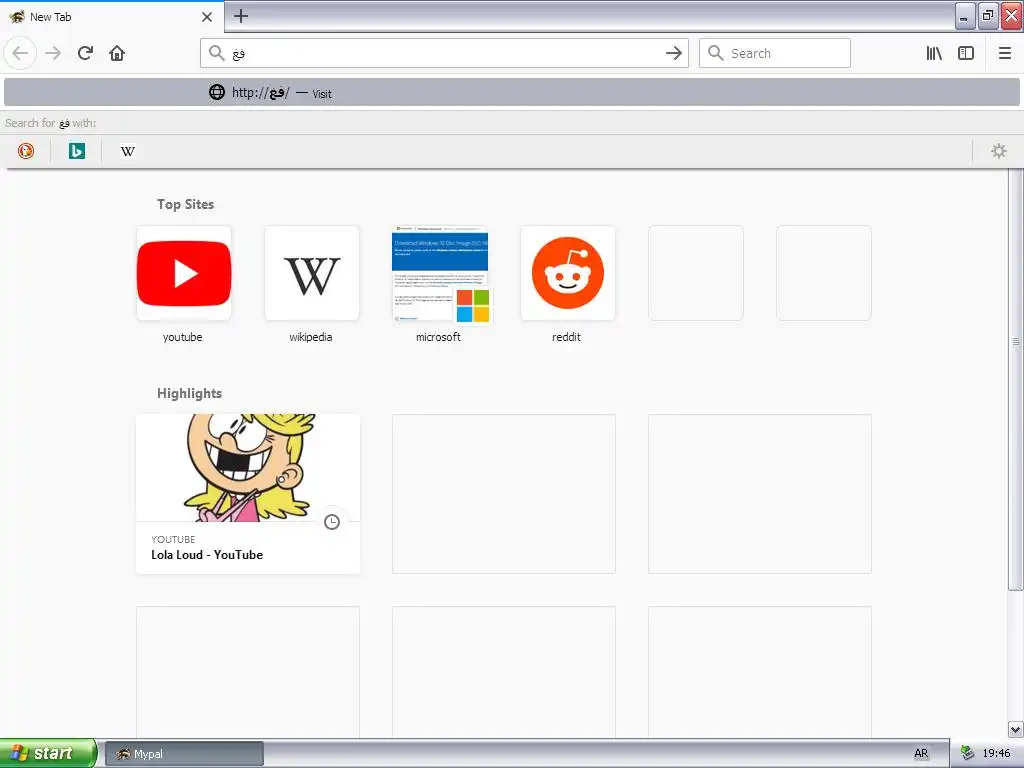Viewport: 1024px width, 768px height.
Task: Select the New Tab tab
Action: pos(111,16)
